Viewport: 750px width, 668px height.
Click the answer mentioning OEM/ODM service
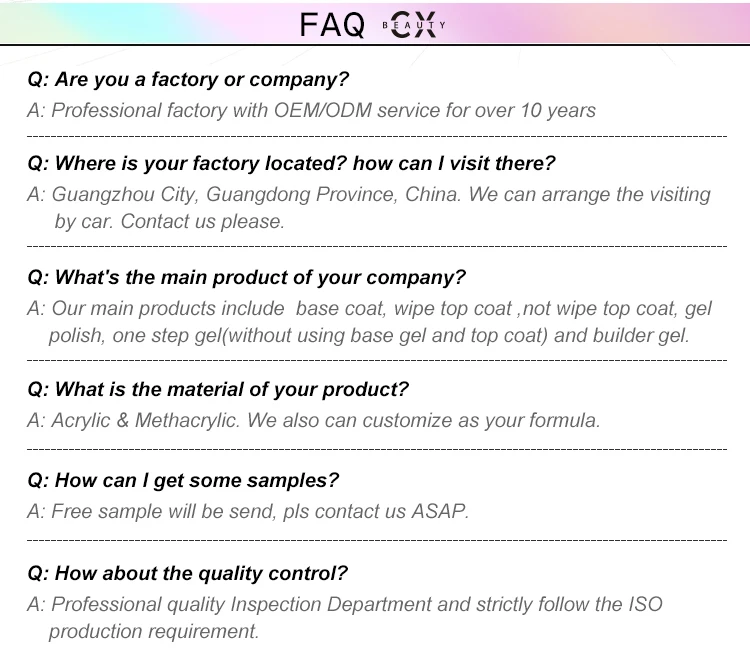[x=311, y=110]
